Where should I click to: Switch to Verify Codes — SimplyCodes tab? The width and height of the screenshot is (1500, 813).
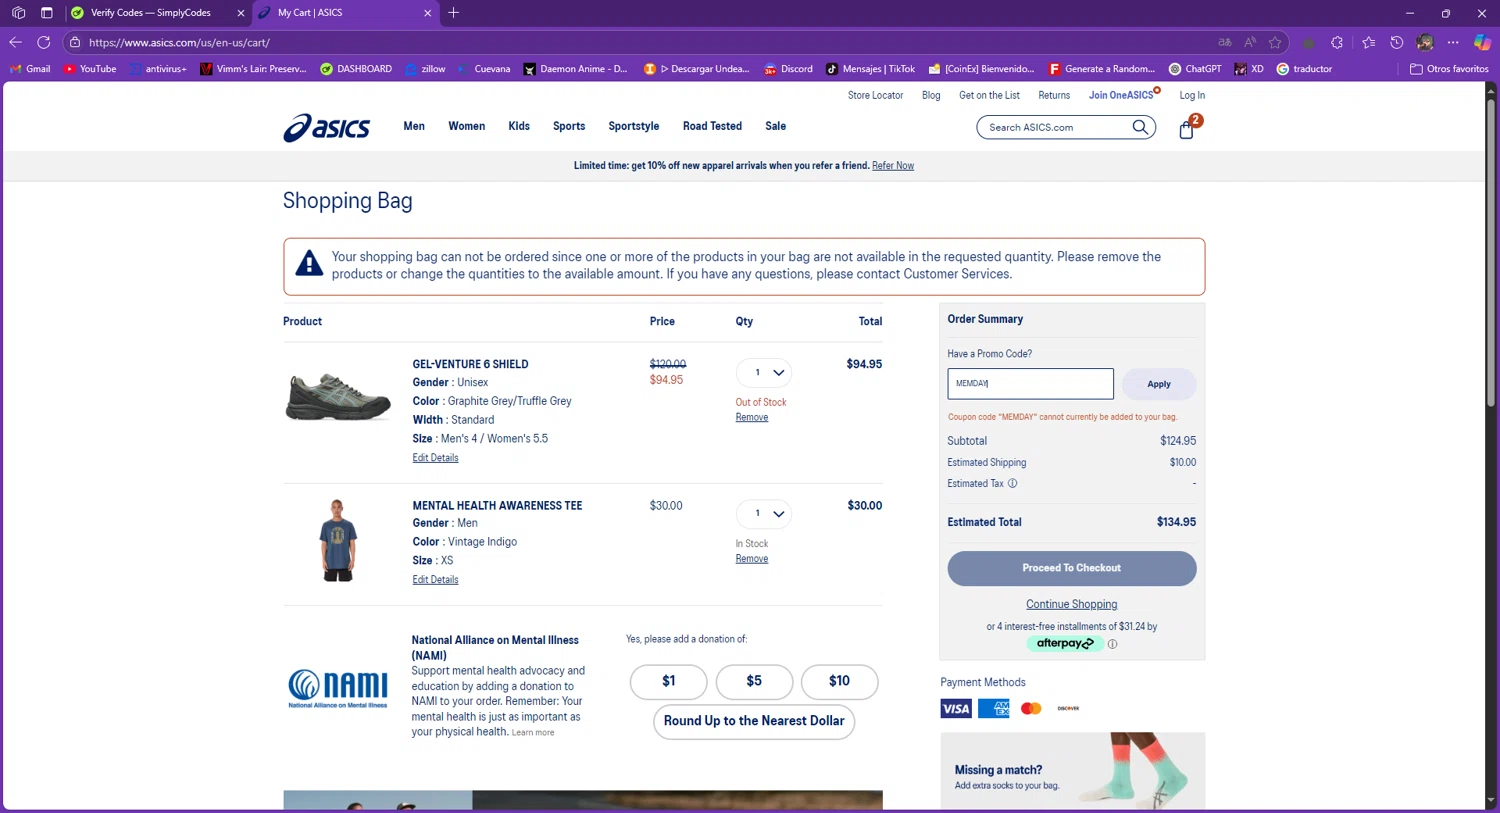pos(150,13)
